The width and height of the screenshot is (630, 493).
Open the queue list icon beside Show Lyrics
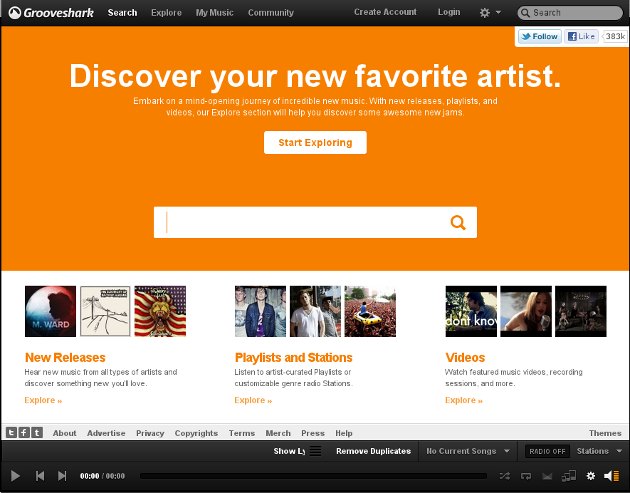[x=315, y=451]
